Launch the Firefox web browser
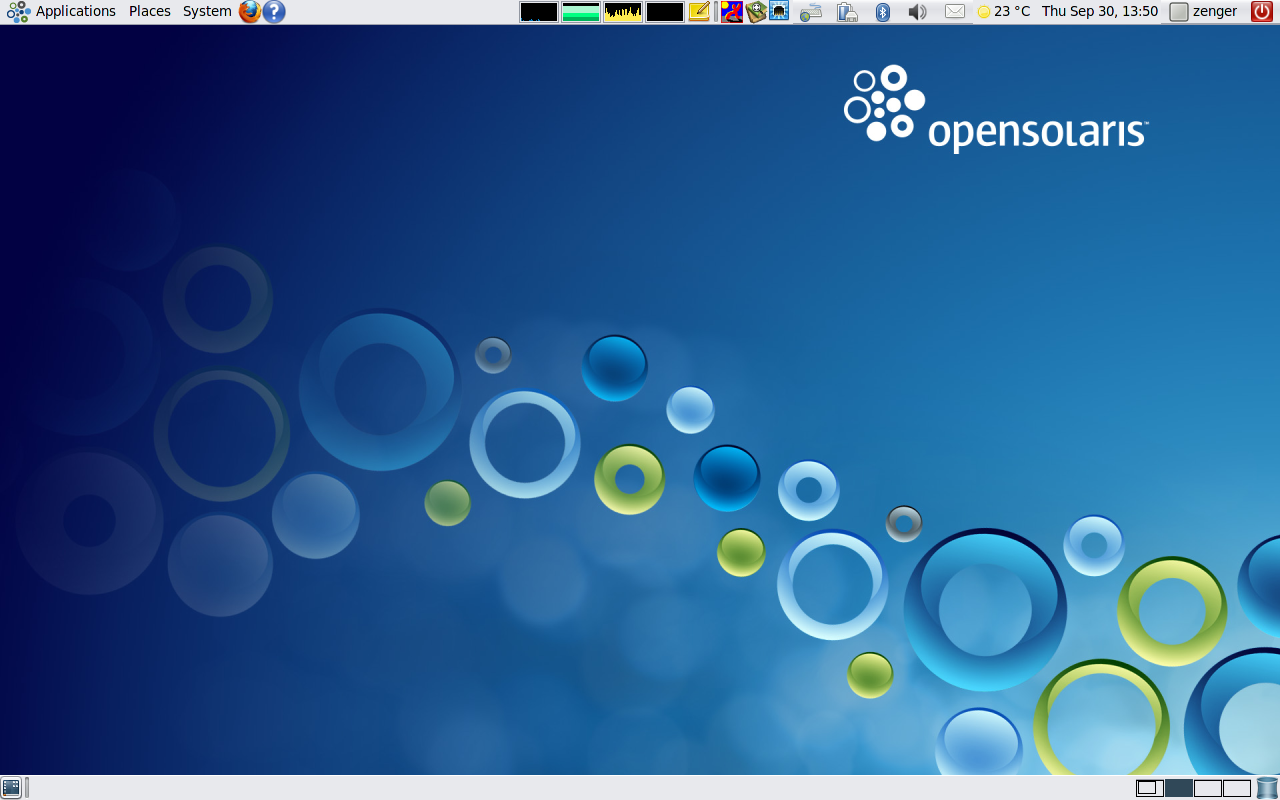 pyautogui.click(x=249, y=12)
